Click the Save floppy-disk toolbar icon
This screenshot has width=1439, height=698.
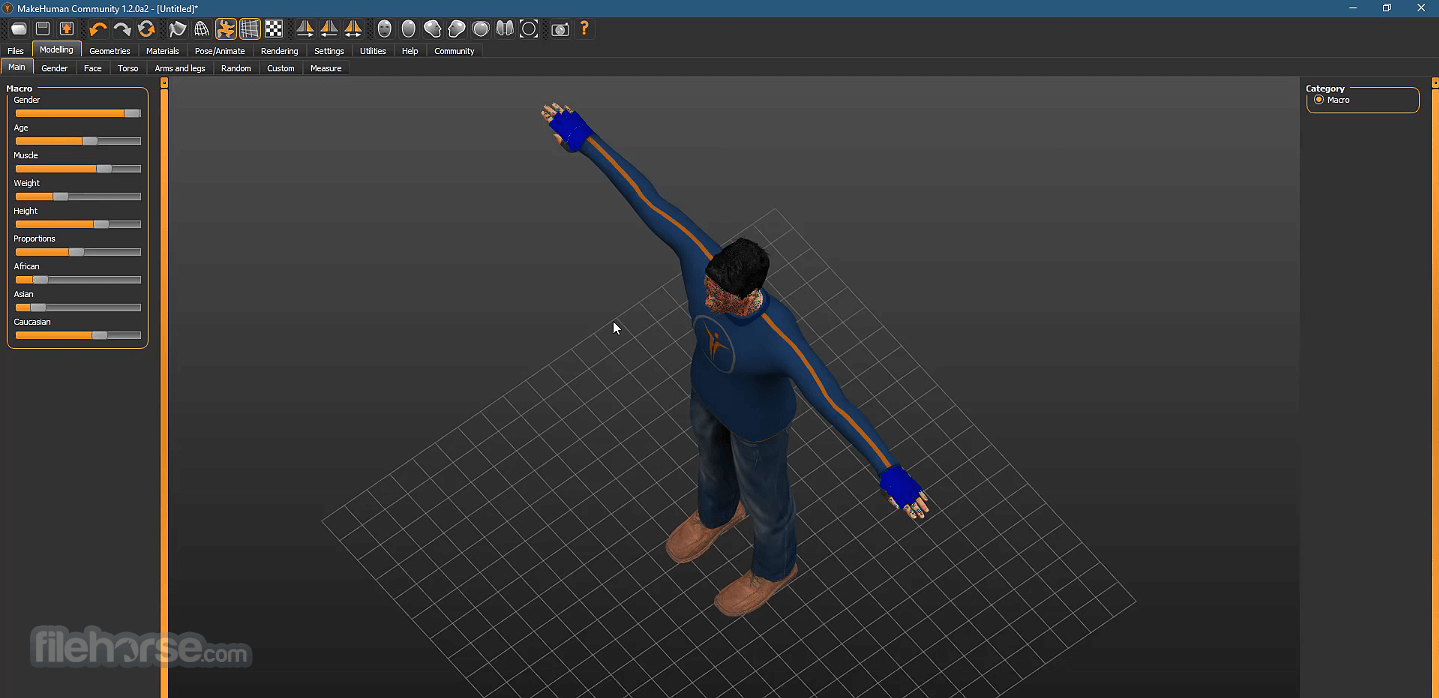tap(43, 29)
